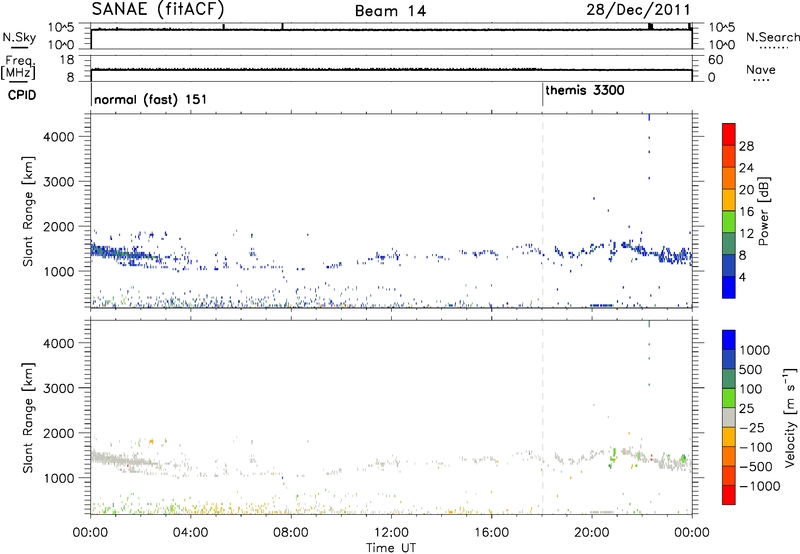Click the bright blue bottom Power colorbar segment
This screenshot has height=554, width=800.
point(729,287)
